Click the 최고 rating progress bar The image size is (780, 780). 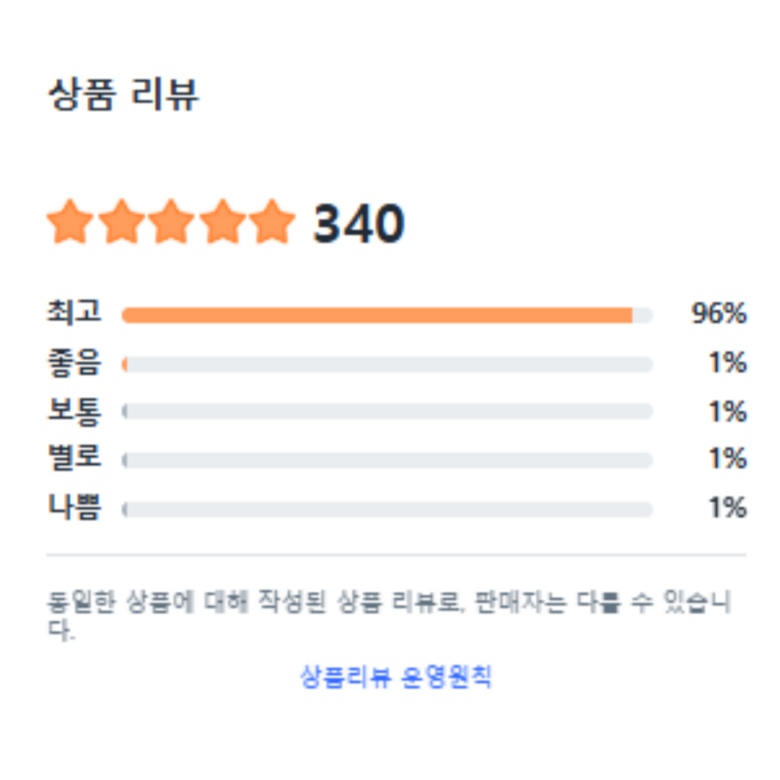click(387, 315)
